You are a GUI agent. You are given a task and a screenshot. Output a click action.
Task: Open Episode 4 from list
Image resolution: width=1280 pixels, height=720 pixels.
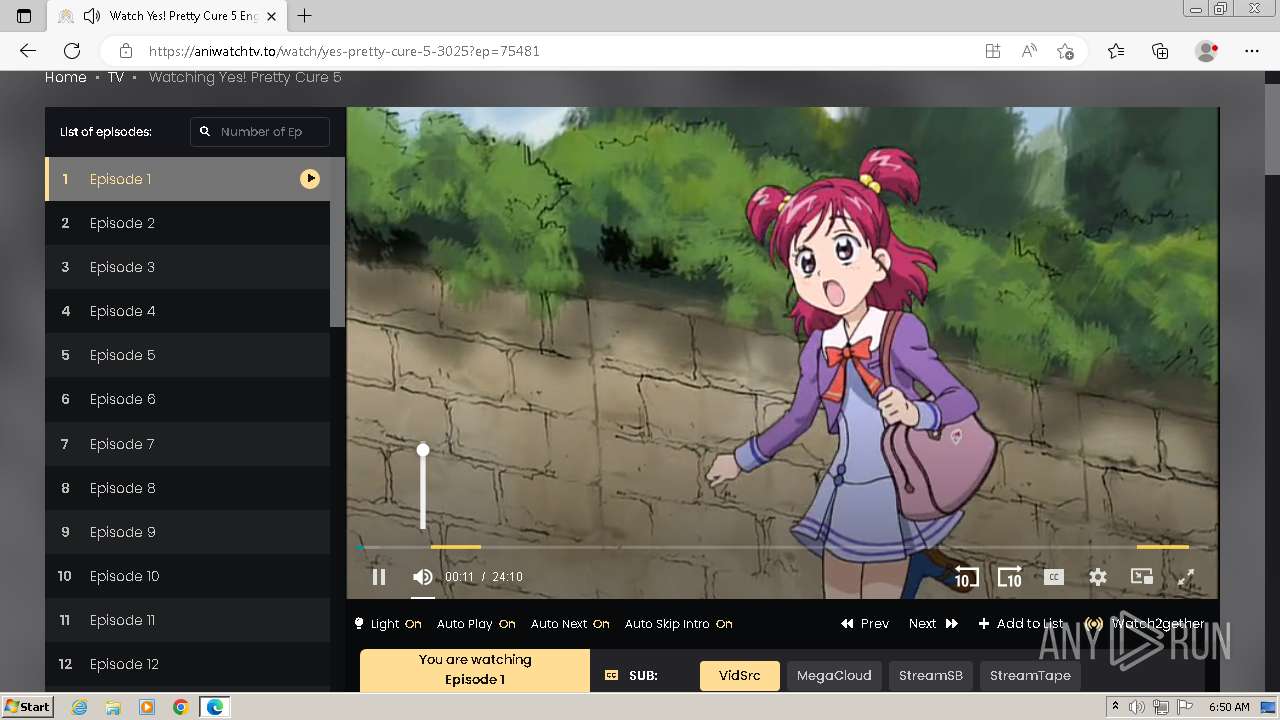click(187, 311)
